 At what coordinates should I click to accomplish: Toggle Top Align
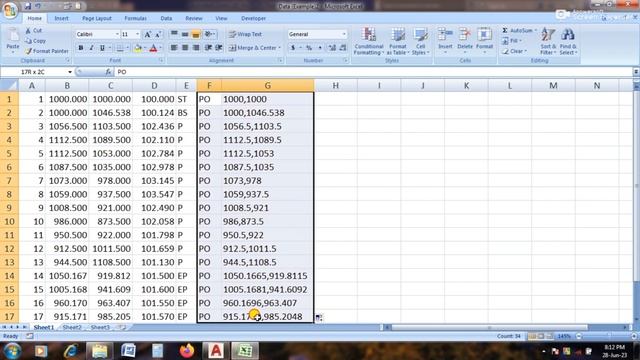pos(174,34)
